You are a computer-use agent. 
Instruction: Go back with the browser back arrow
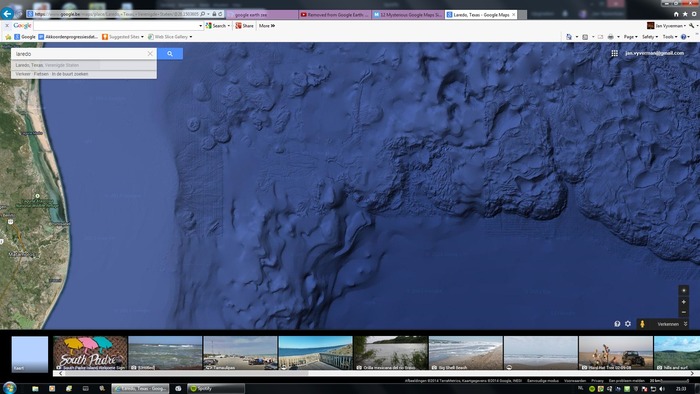tap(7, 13)
